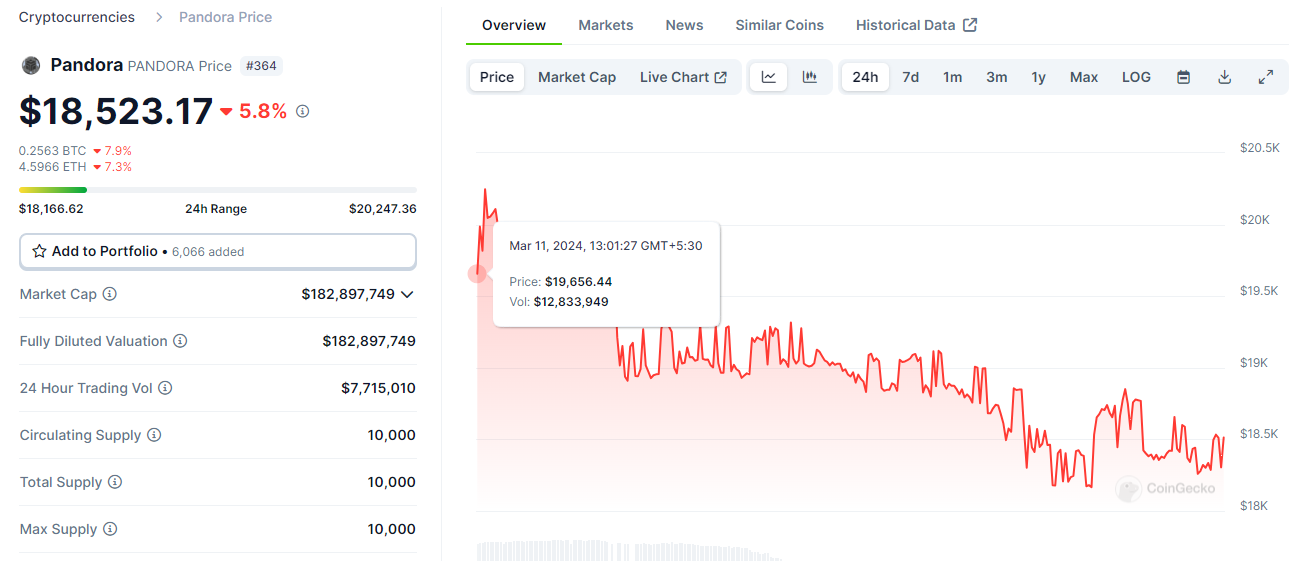Click the 4.5966 ETH value

coord(53,167)
